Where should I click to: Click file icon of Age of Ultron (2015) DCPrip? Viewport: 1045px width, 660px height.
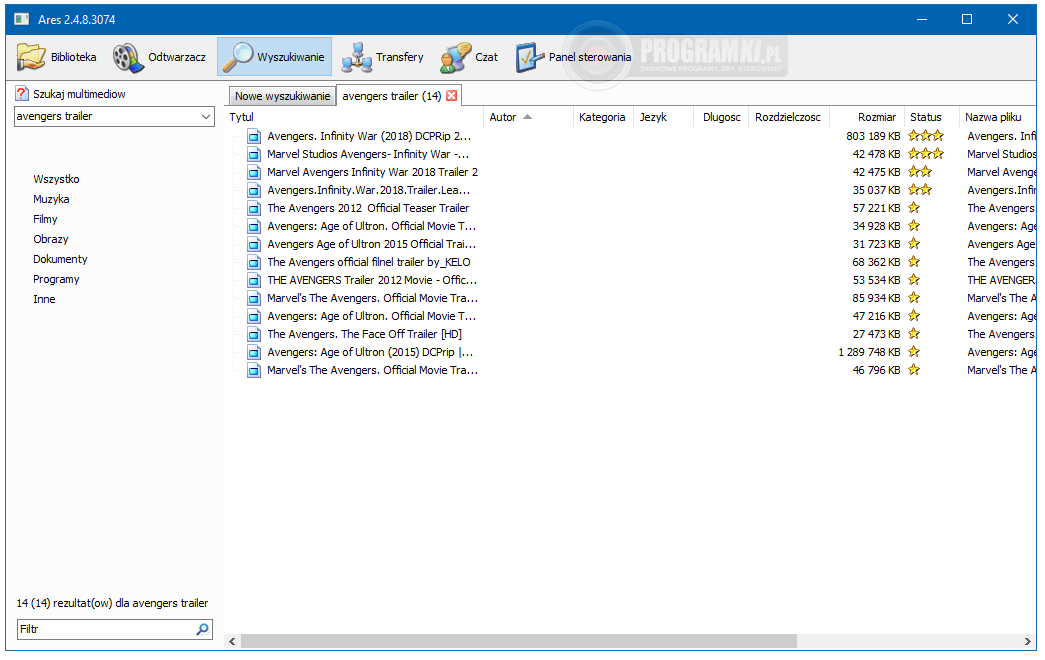pyautogui.click(x=253, y=353)
